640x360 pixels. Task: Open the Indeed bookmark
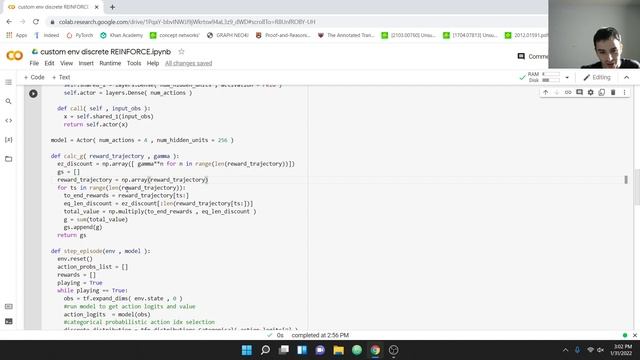coord(47,36)
